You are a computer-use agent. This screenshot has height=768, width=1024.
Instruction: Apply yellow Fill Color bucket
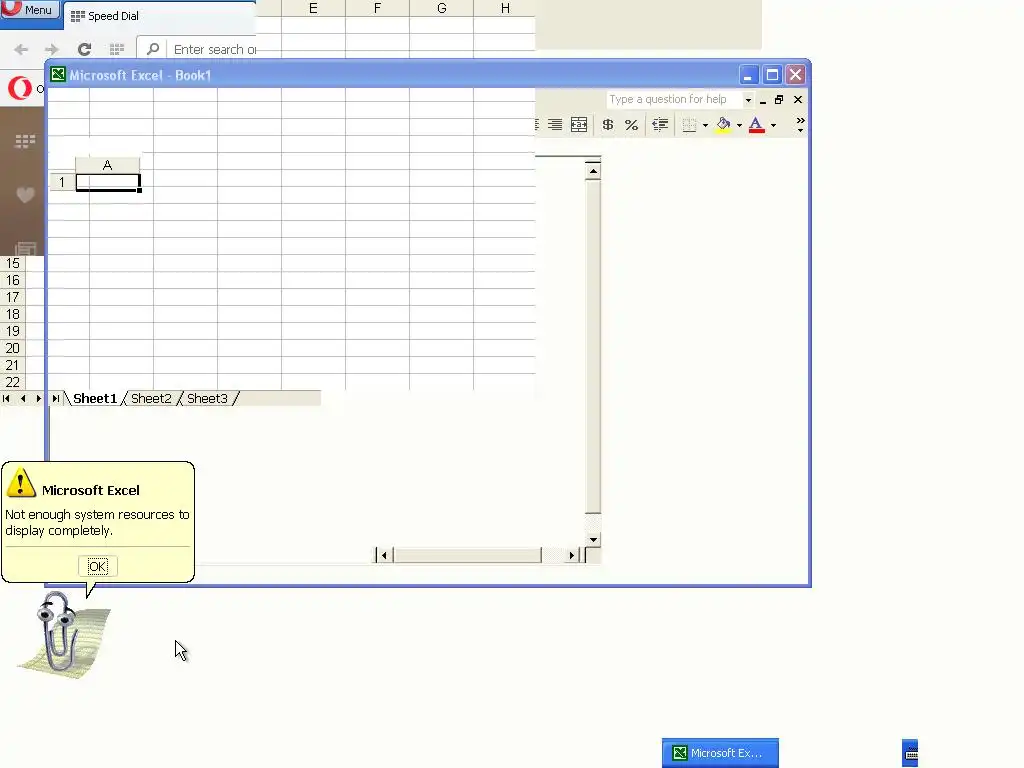(723, 125)
